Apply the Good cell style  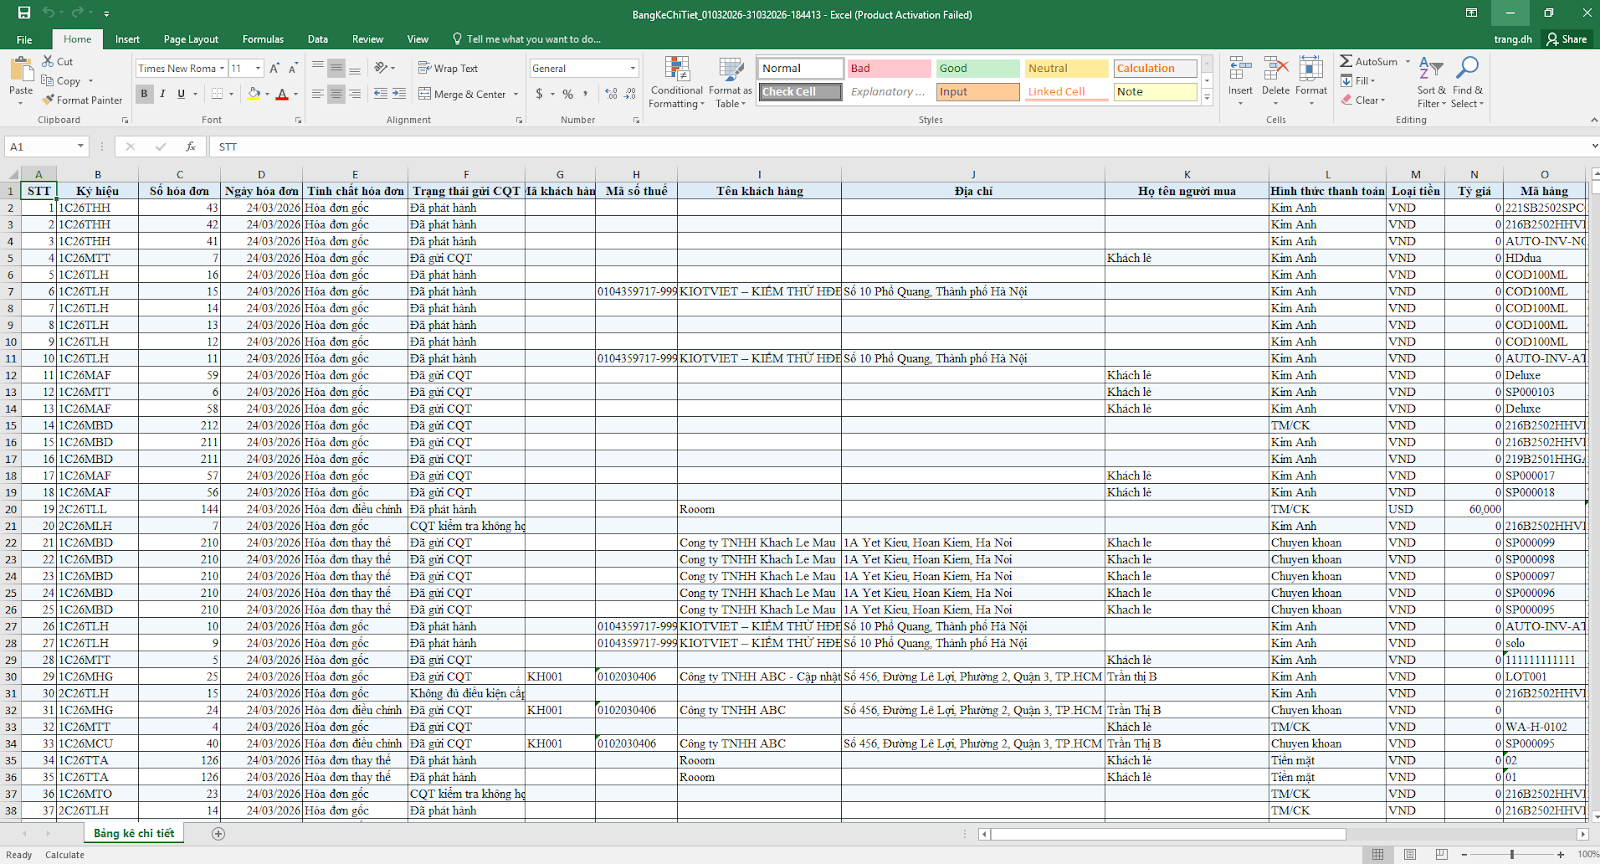(x=977, y=68)
